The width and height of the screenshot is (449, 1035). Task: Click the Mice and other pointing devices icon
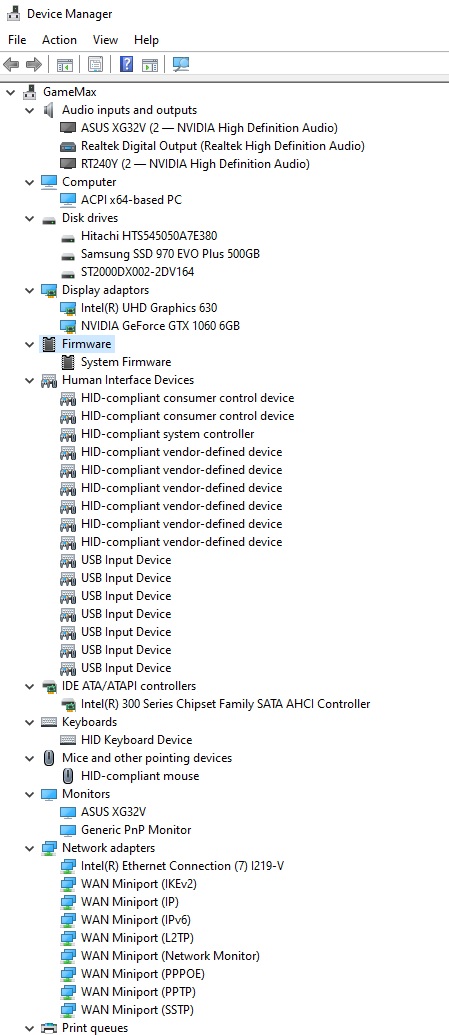pos(49,758)
